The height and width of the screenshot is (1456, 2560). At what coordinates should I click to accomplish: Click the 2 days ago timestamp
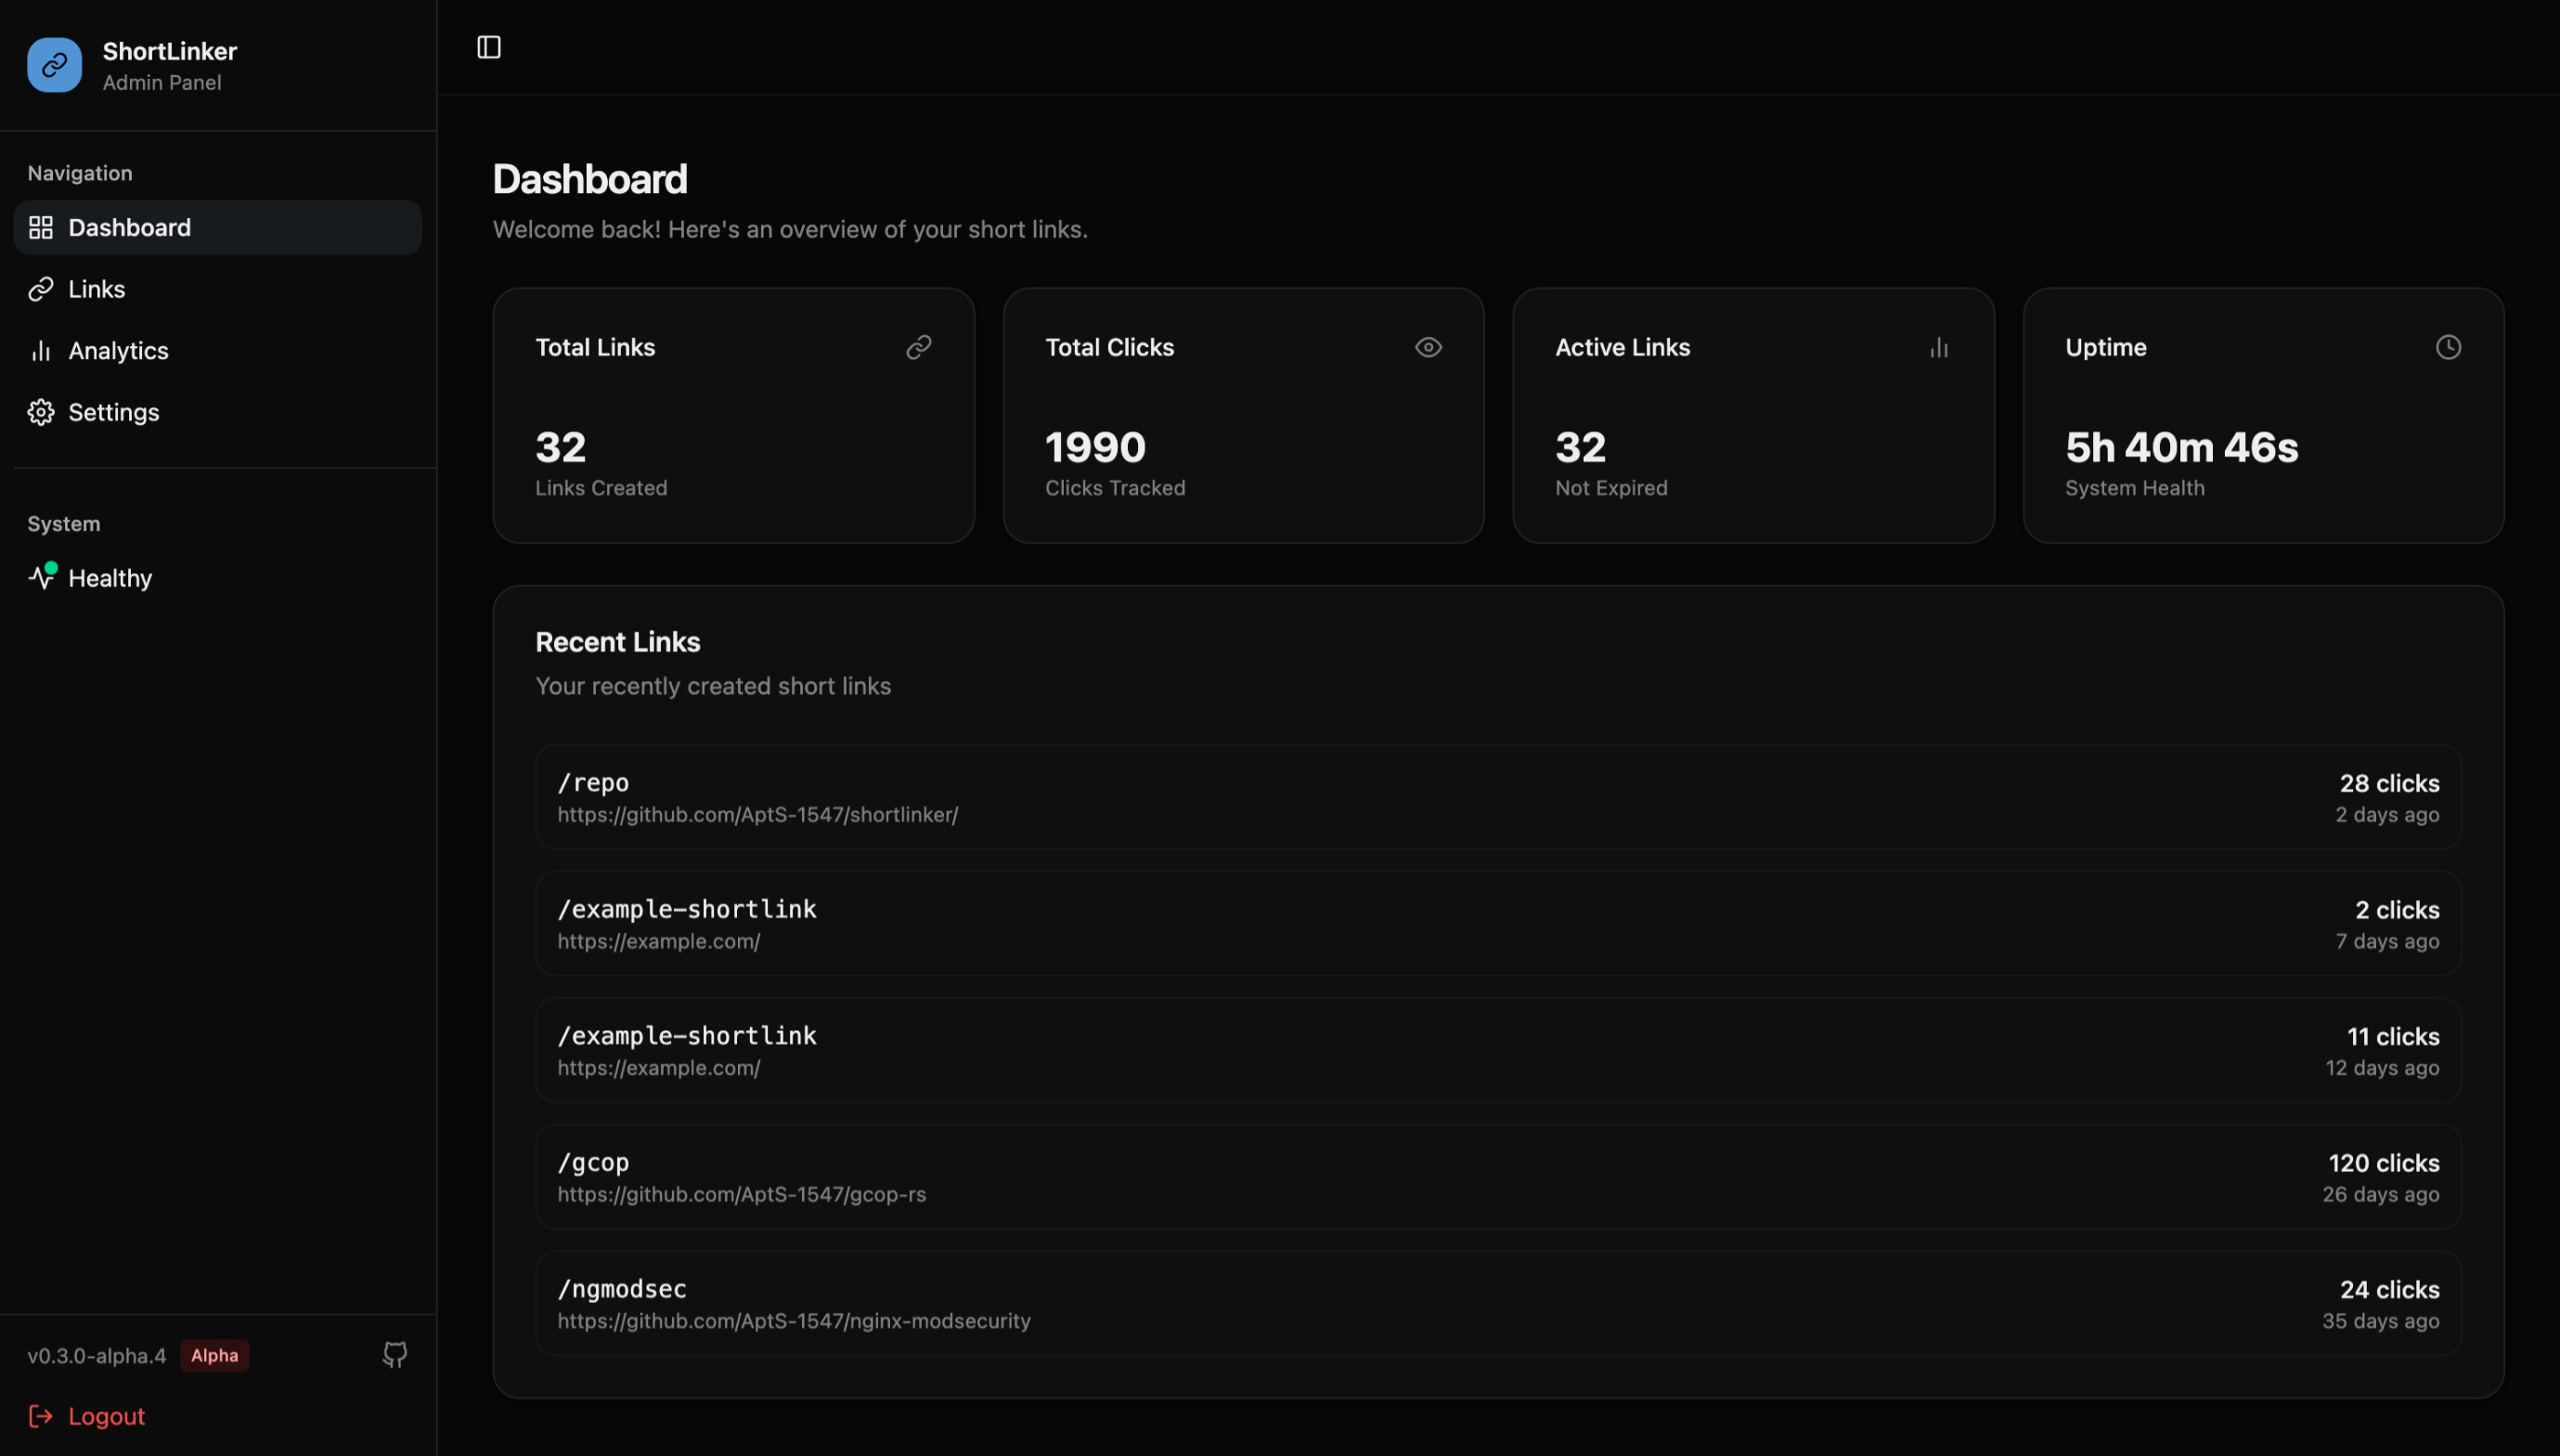point(2387,815)
